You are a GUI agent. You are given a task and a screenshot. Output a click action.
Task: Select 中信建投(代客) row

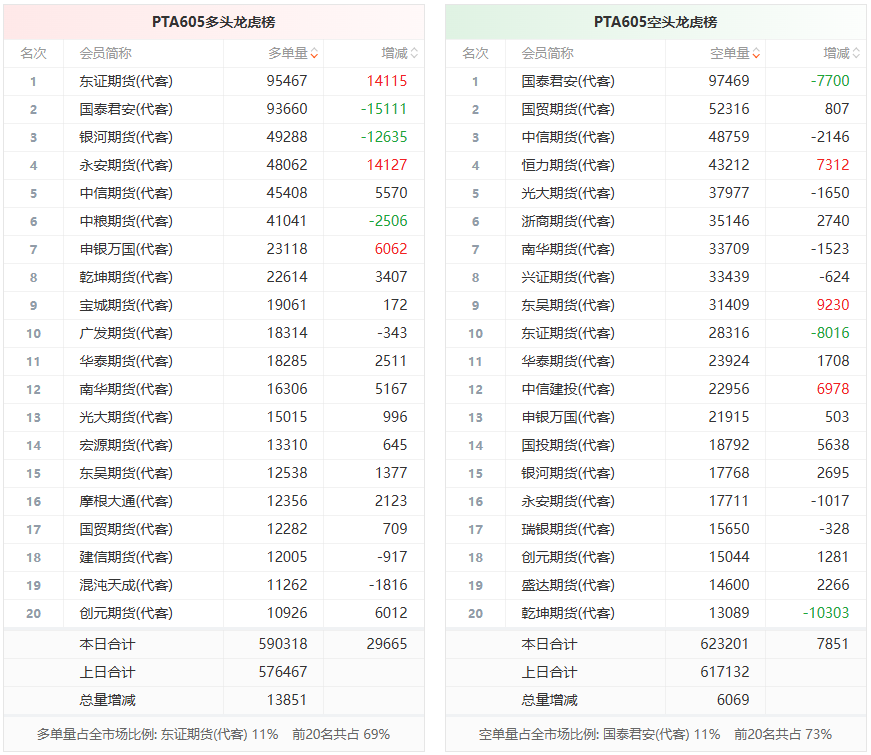[655, 389]
